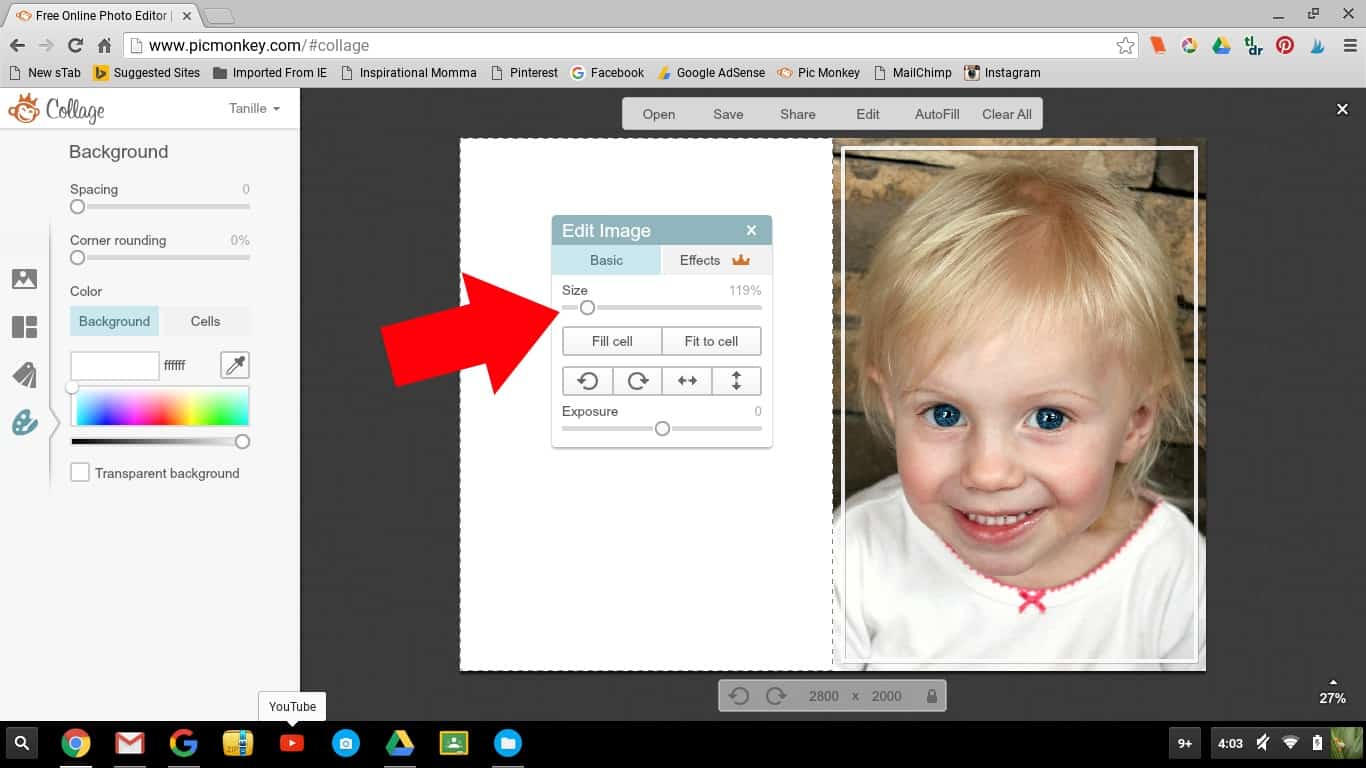
Task: Enable Transparent background checkbox
Action: (x=80, y=473)
